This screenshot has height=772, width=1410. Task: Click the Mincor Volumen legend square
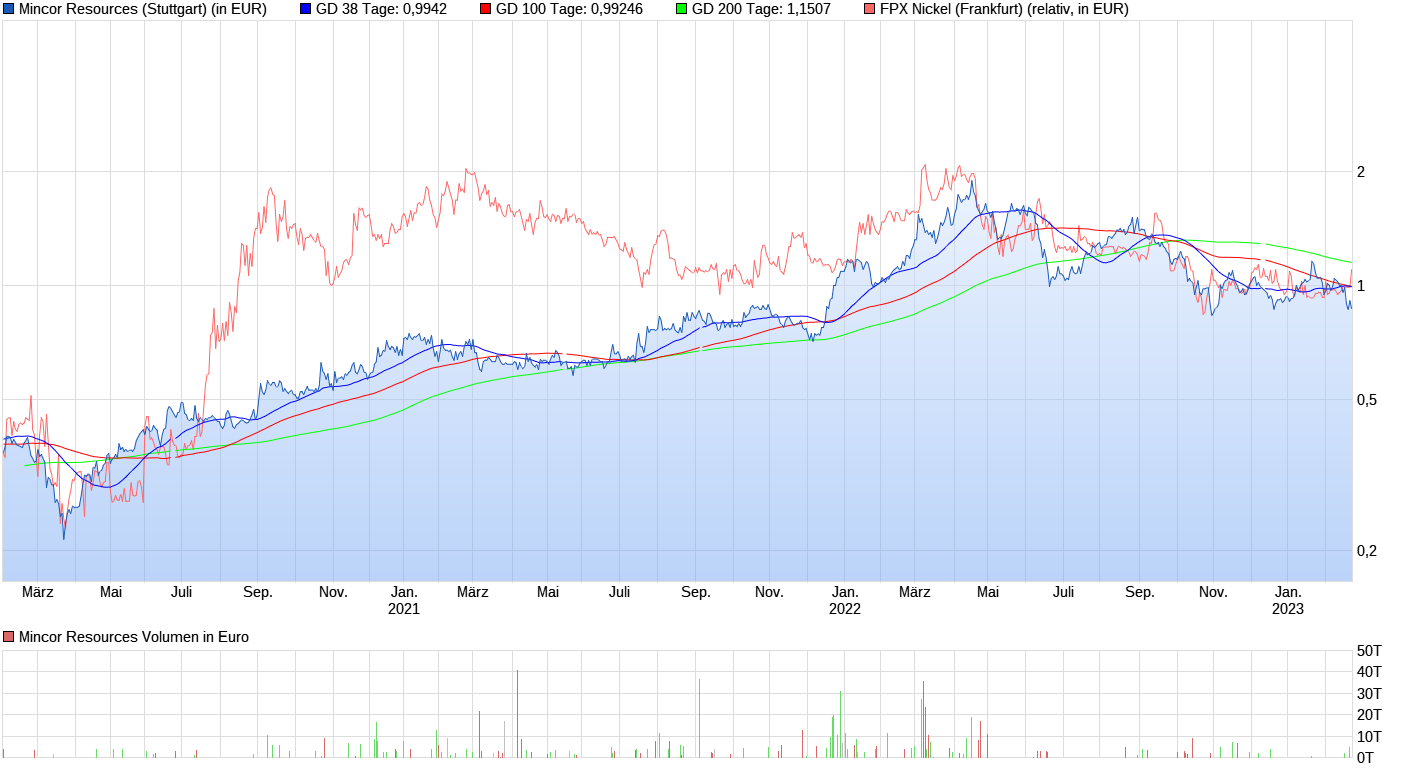tap(8, 637)
